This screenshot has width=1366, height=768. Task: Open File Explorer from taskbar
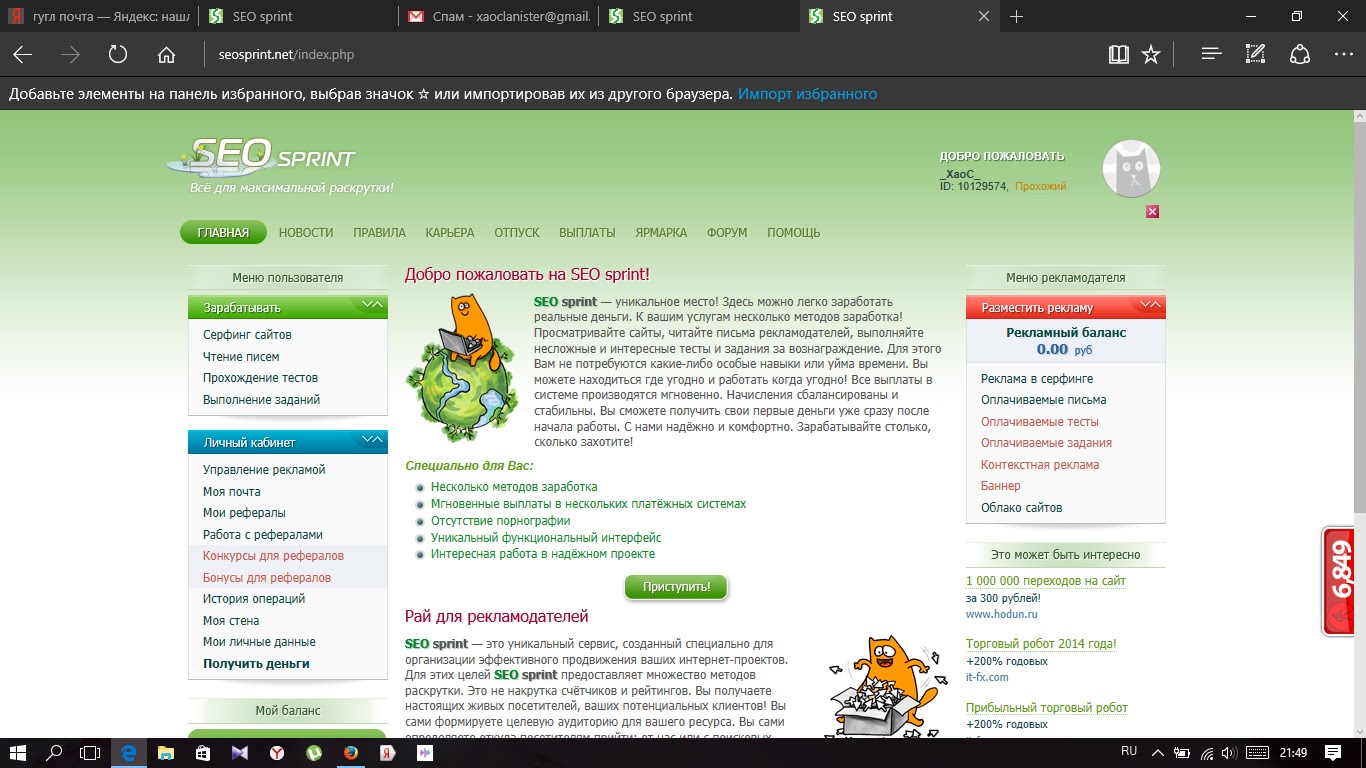click(x=165, y=752)
